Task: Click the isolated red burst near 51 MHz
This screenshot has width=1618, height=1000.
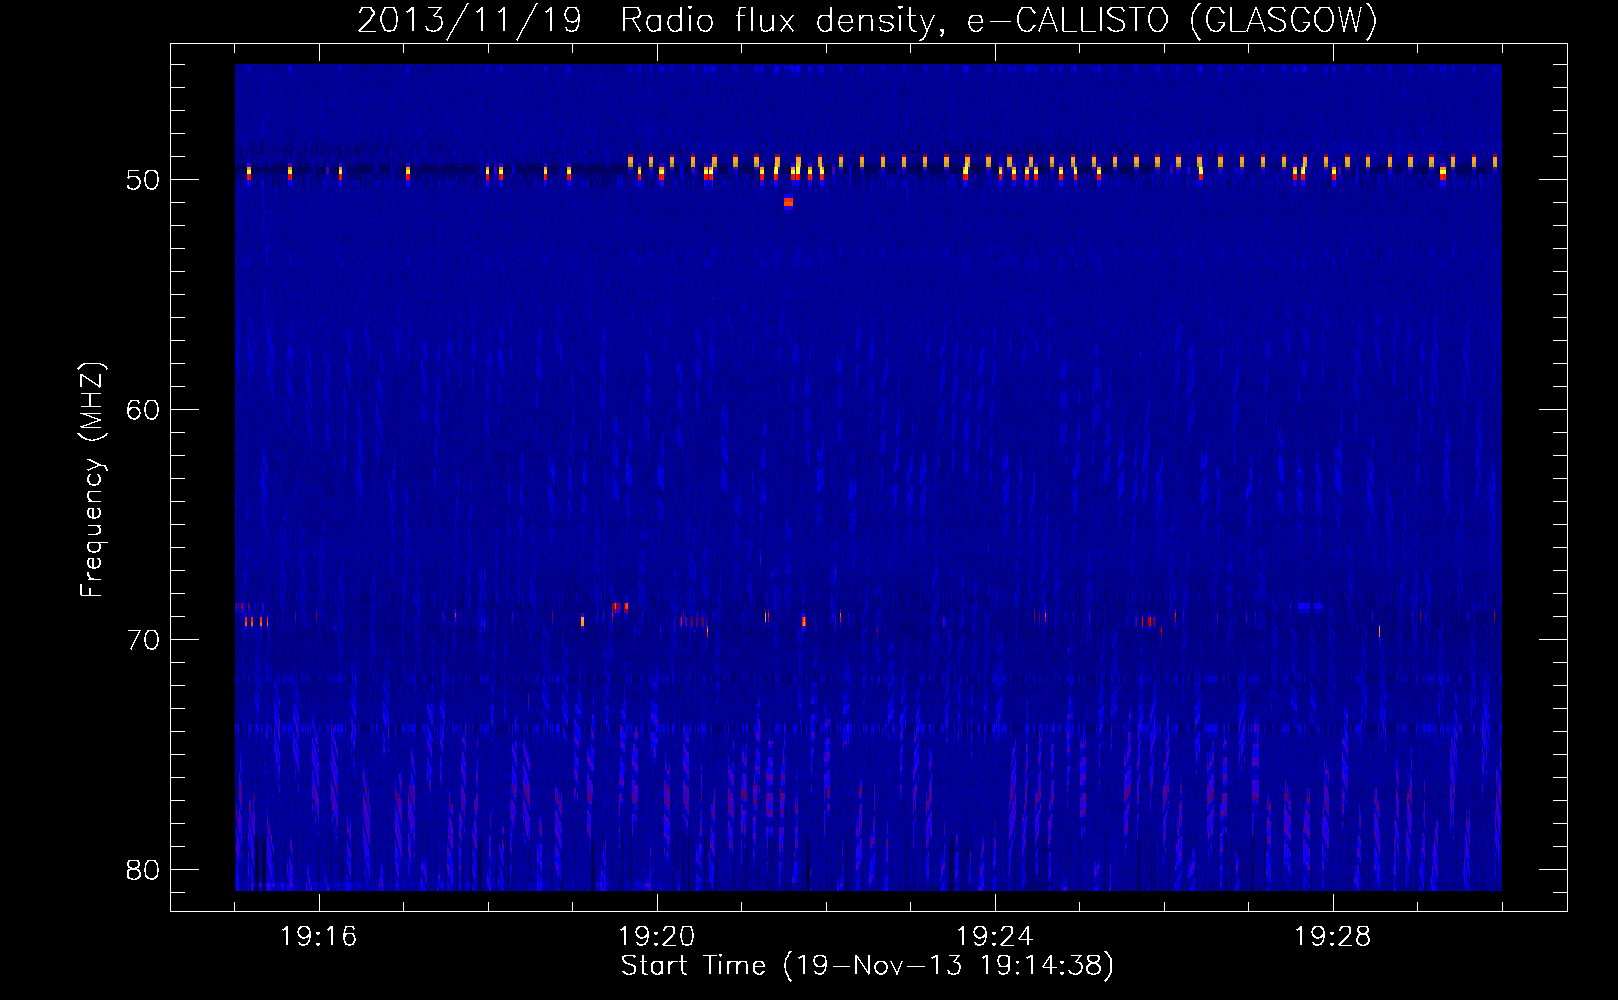Action: (788, 202)
